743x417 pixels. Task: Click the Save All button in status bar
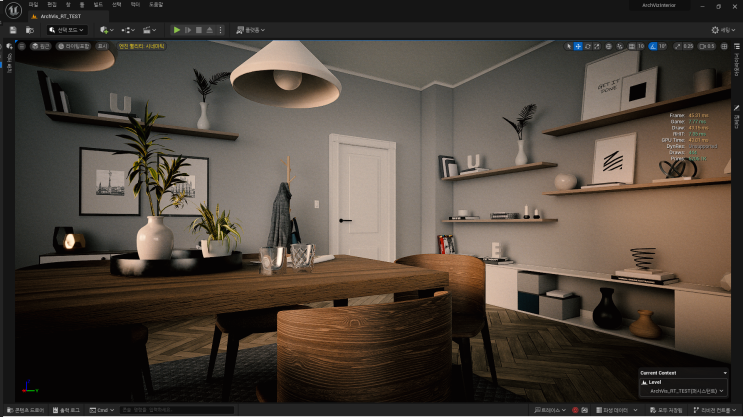[x=666, y=410]
